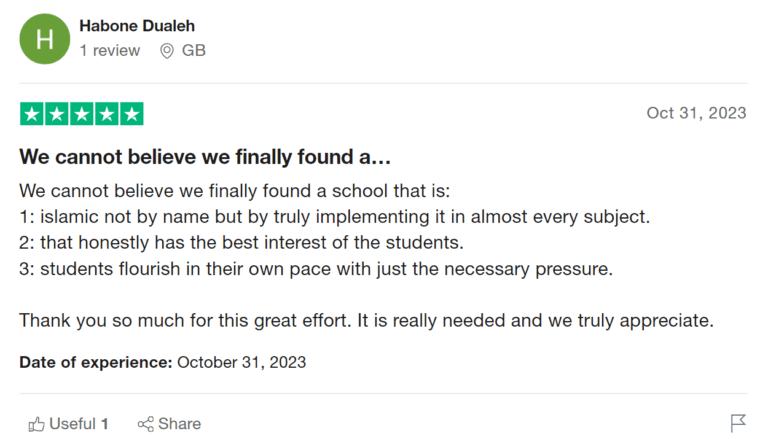Click the share network icon

click(146, 424)
